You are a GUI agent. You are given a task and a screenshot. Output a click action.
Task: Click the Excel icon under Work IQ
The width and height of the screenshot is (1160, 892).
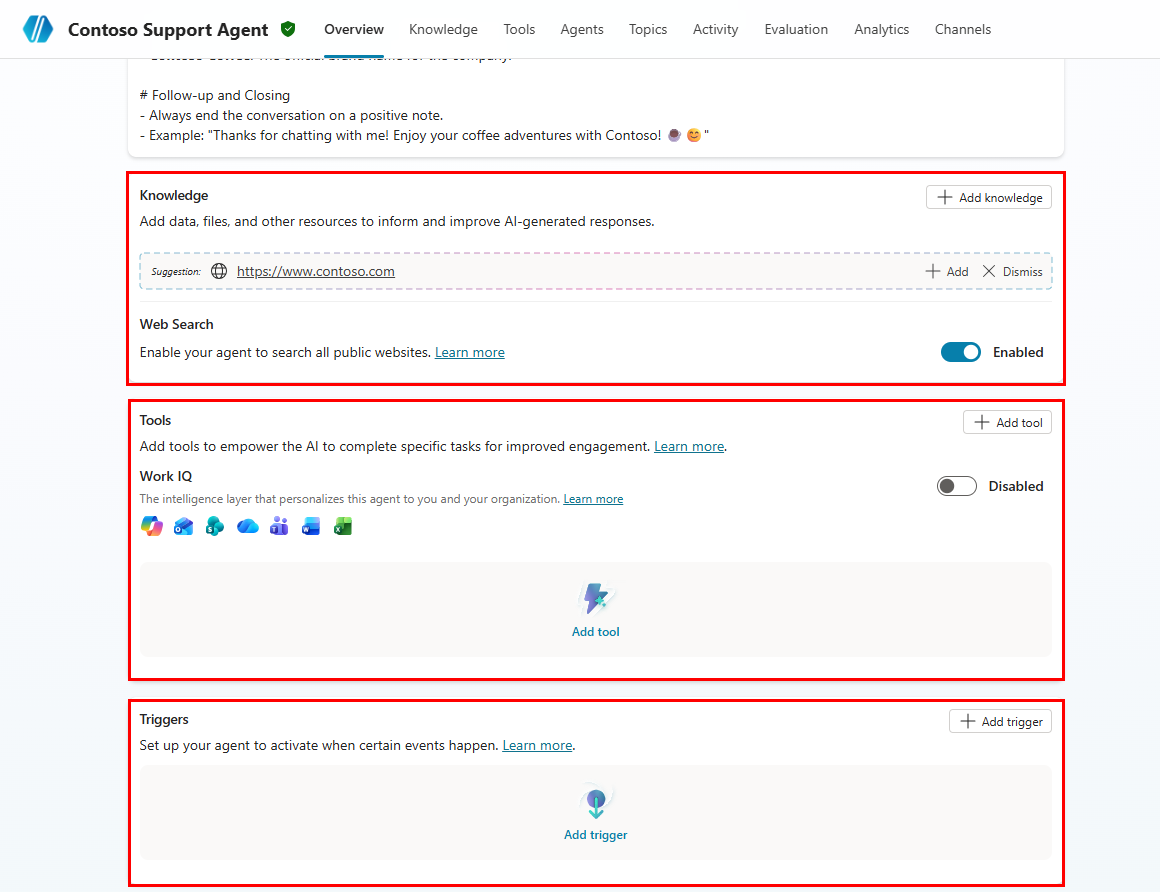(x=343, y=526)
